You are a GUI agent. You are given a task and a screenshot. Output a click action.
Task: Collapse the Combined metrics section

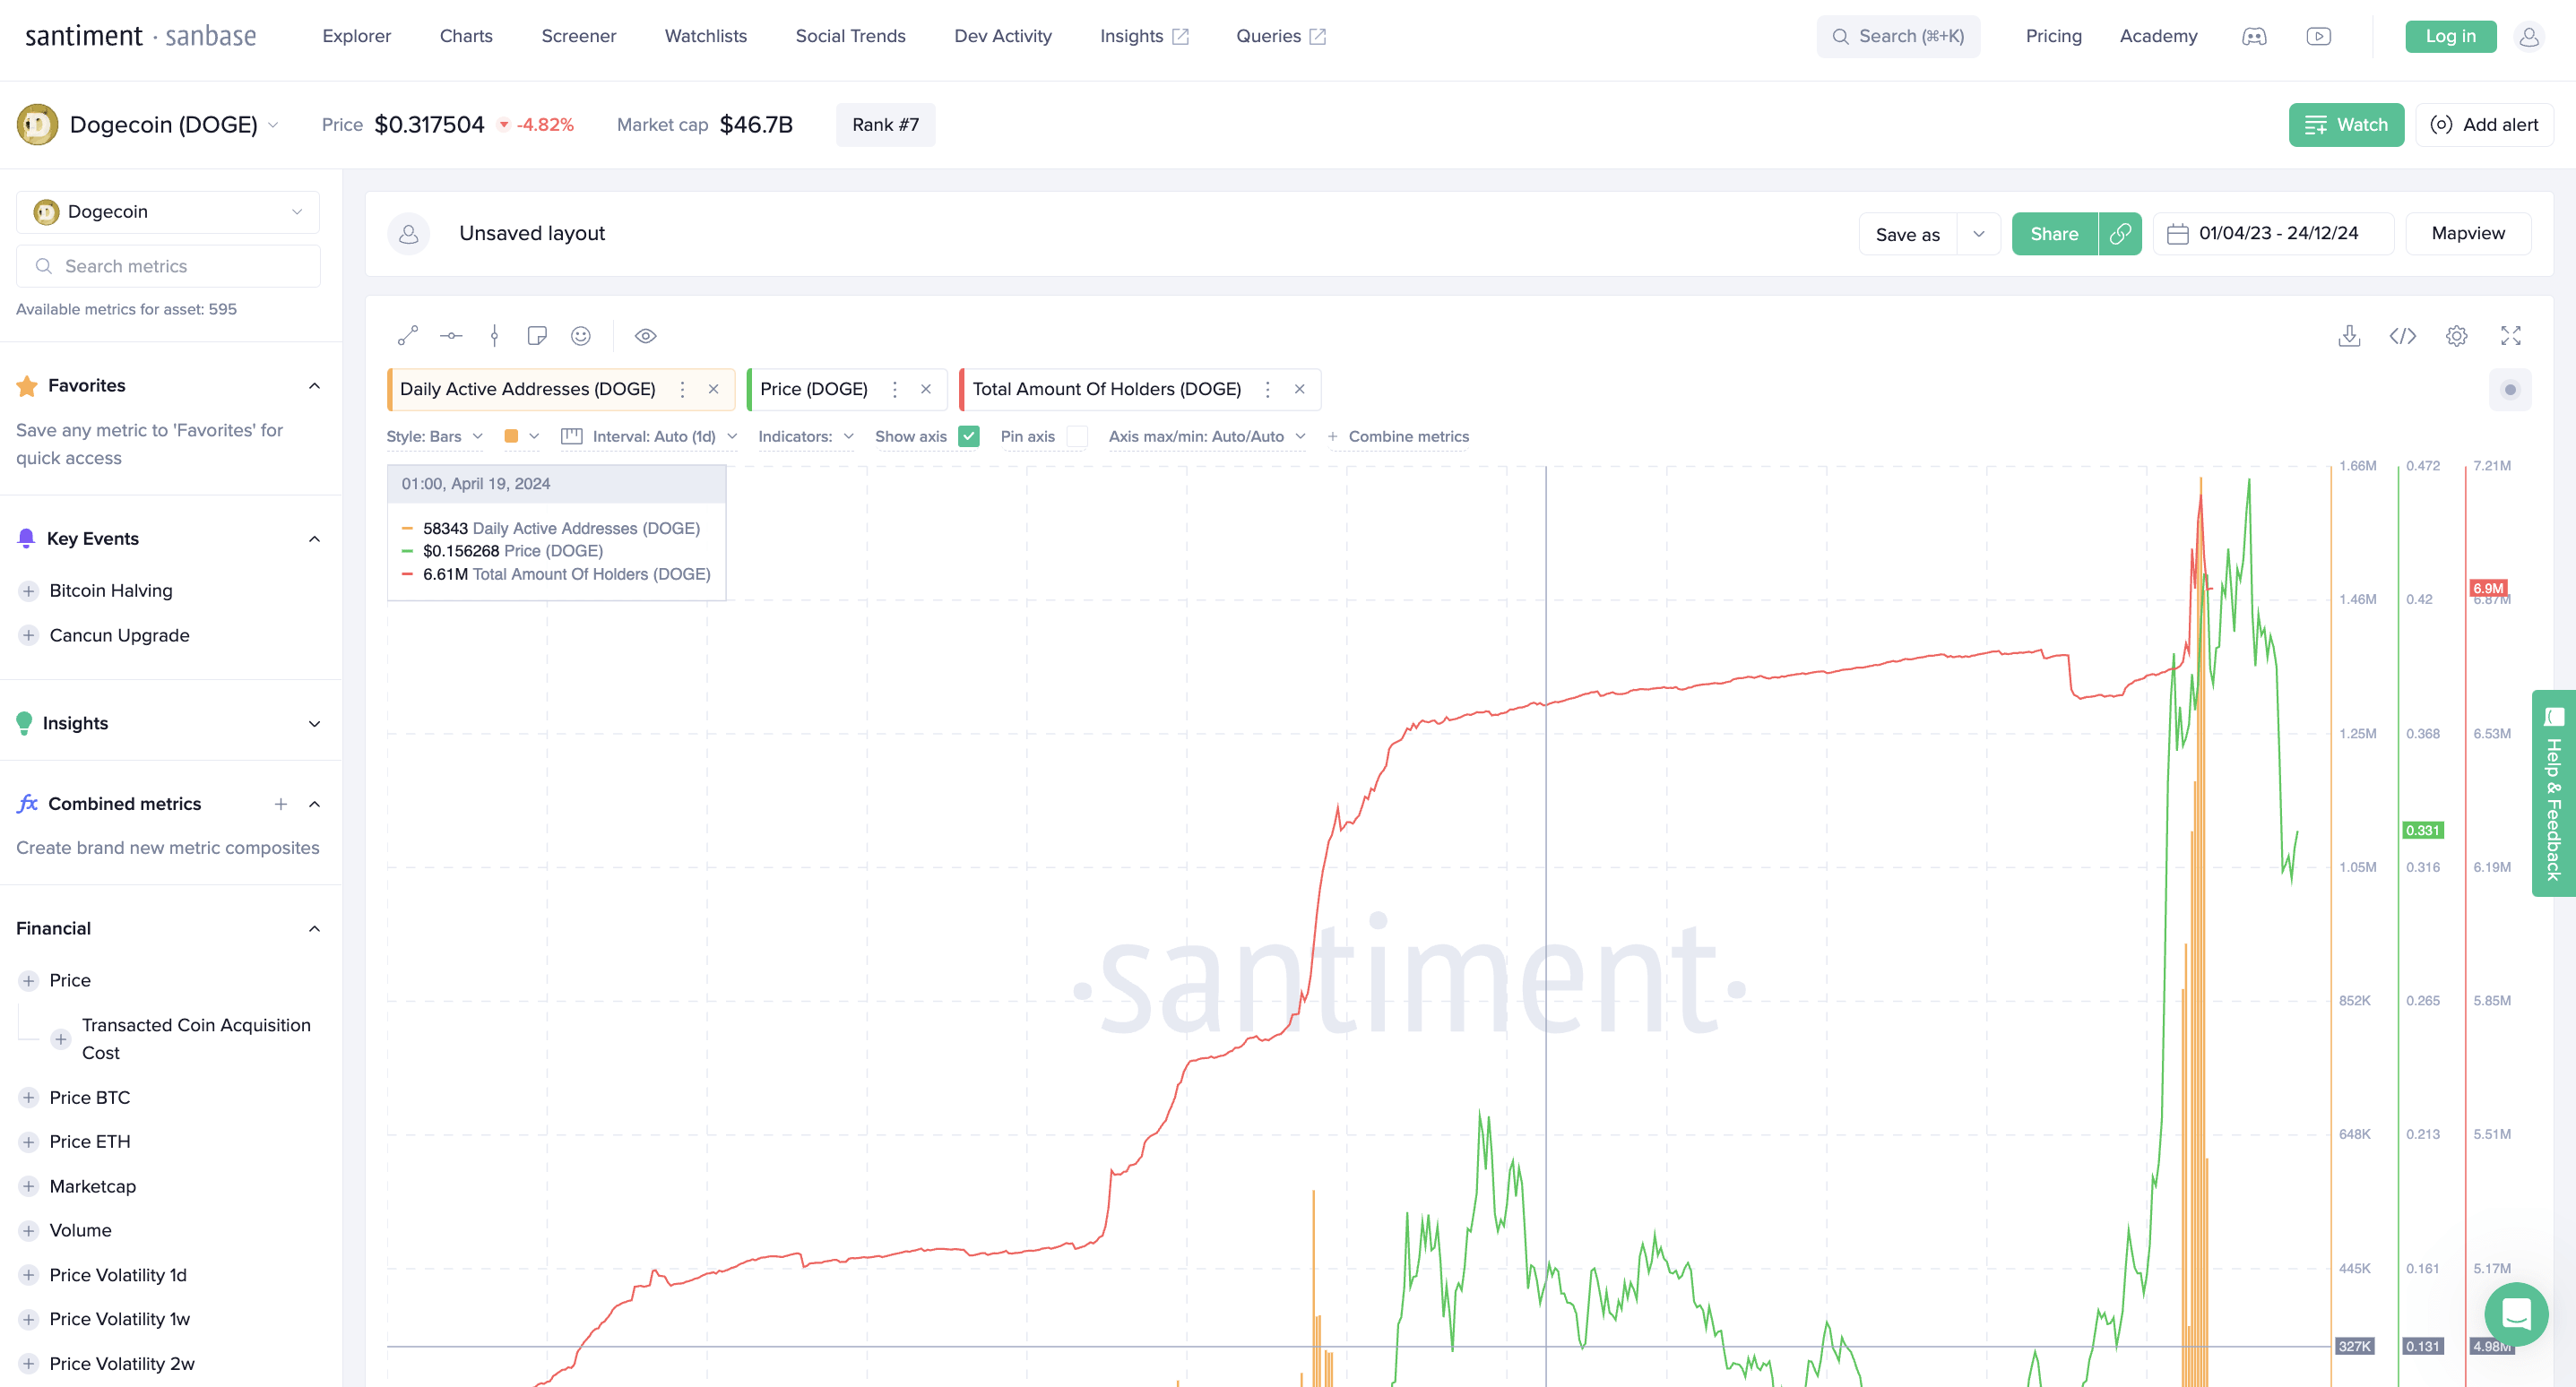(314, 804)
